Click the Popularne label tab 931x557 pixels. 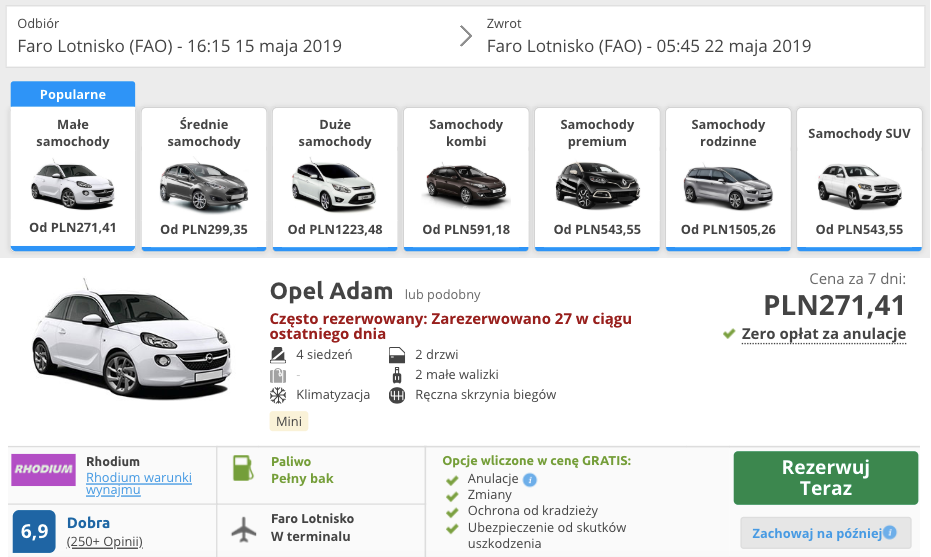(x=73, y=94)
